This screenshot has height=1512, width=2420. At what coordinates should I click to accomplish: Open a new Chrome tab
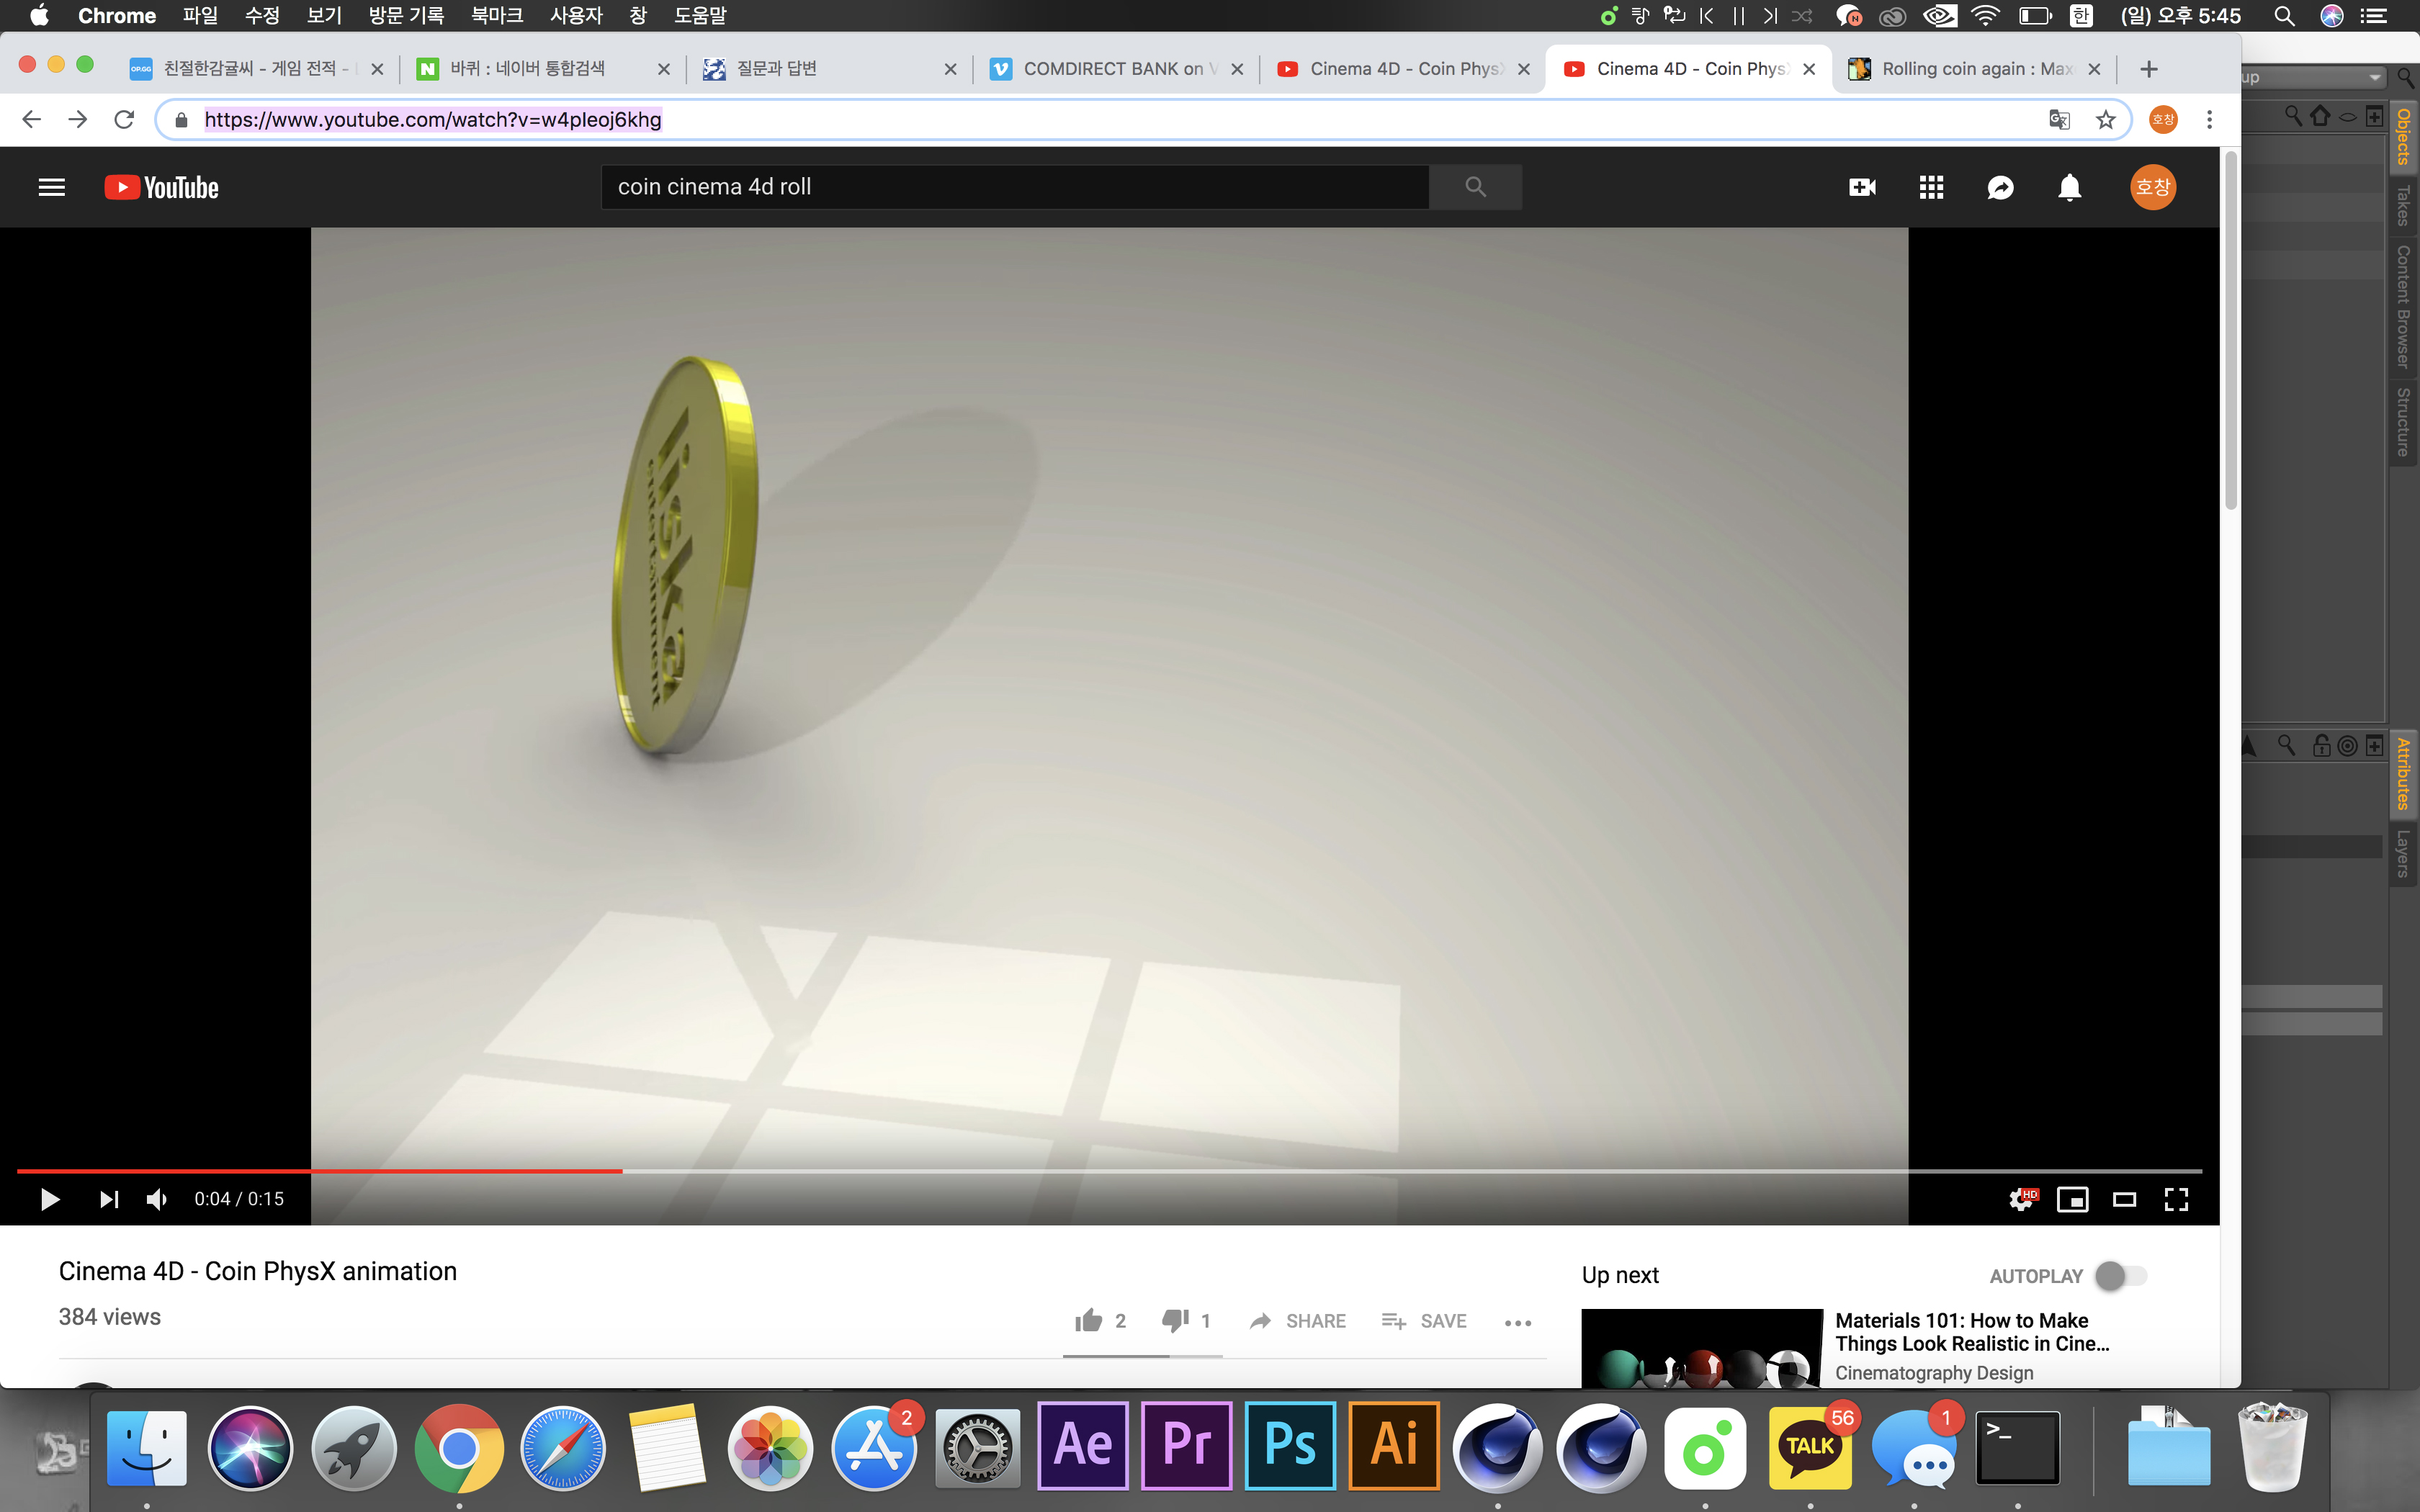(x=2148, y=68)
